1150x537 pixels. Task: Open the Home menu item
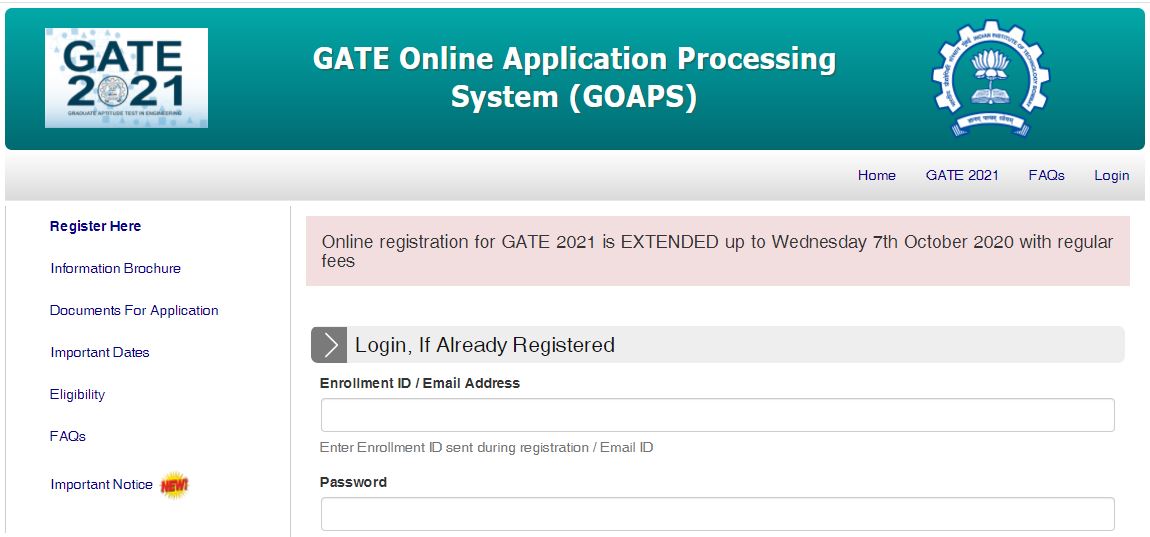(x=876, y=175)
